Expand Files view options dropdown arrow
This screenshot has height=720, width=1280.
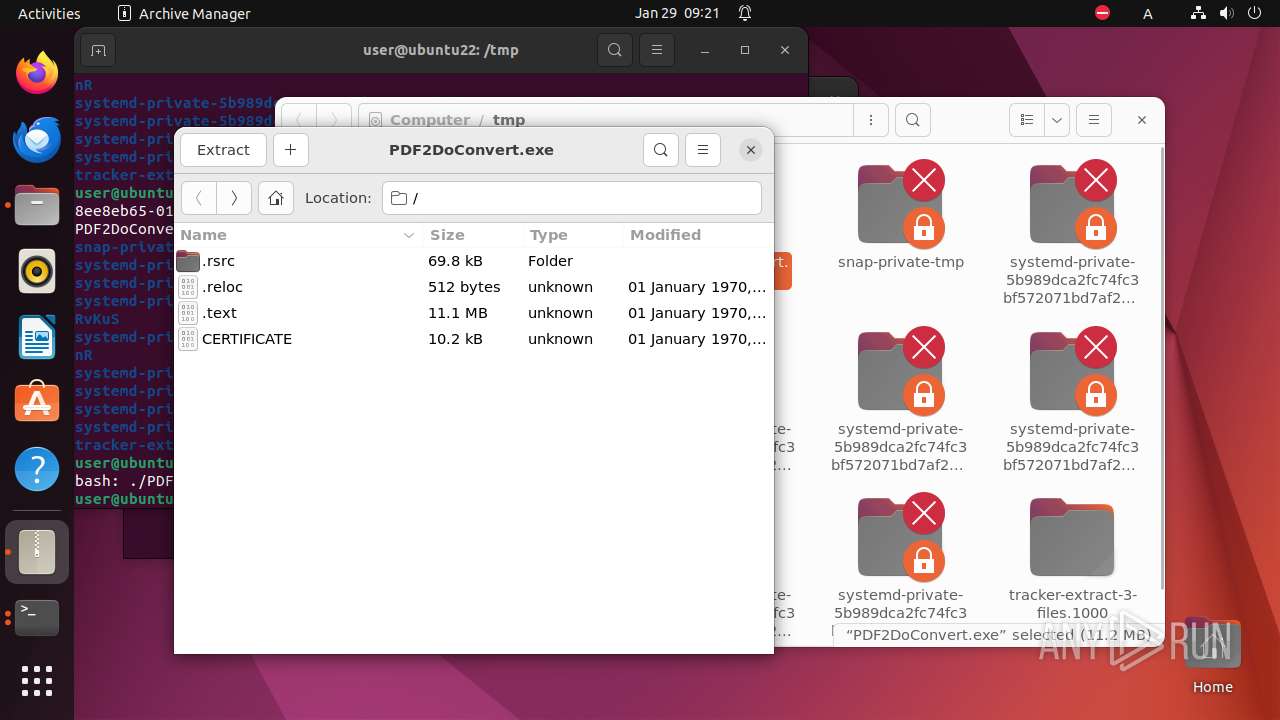(1057, 120)
